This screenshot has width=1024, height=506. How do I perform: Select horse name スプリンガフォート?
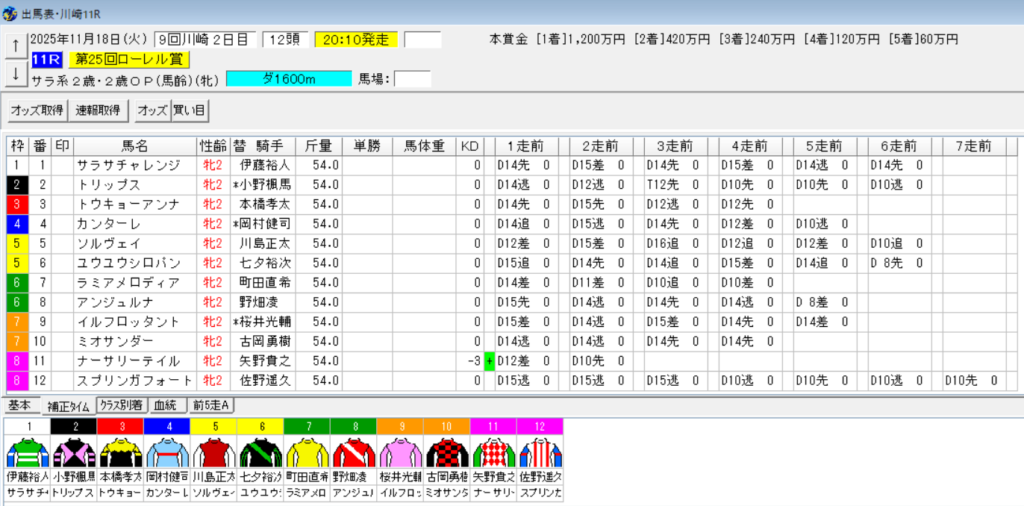pyautogui.click(x=135, y=380)
